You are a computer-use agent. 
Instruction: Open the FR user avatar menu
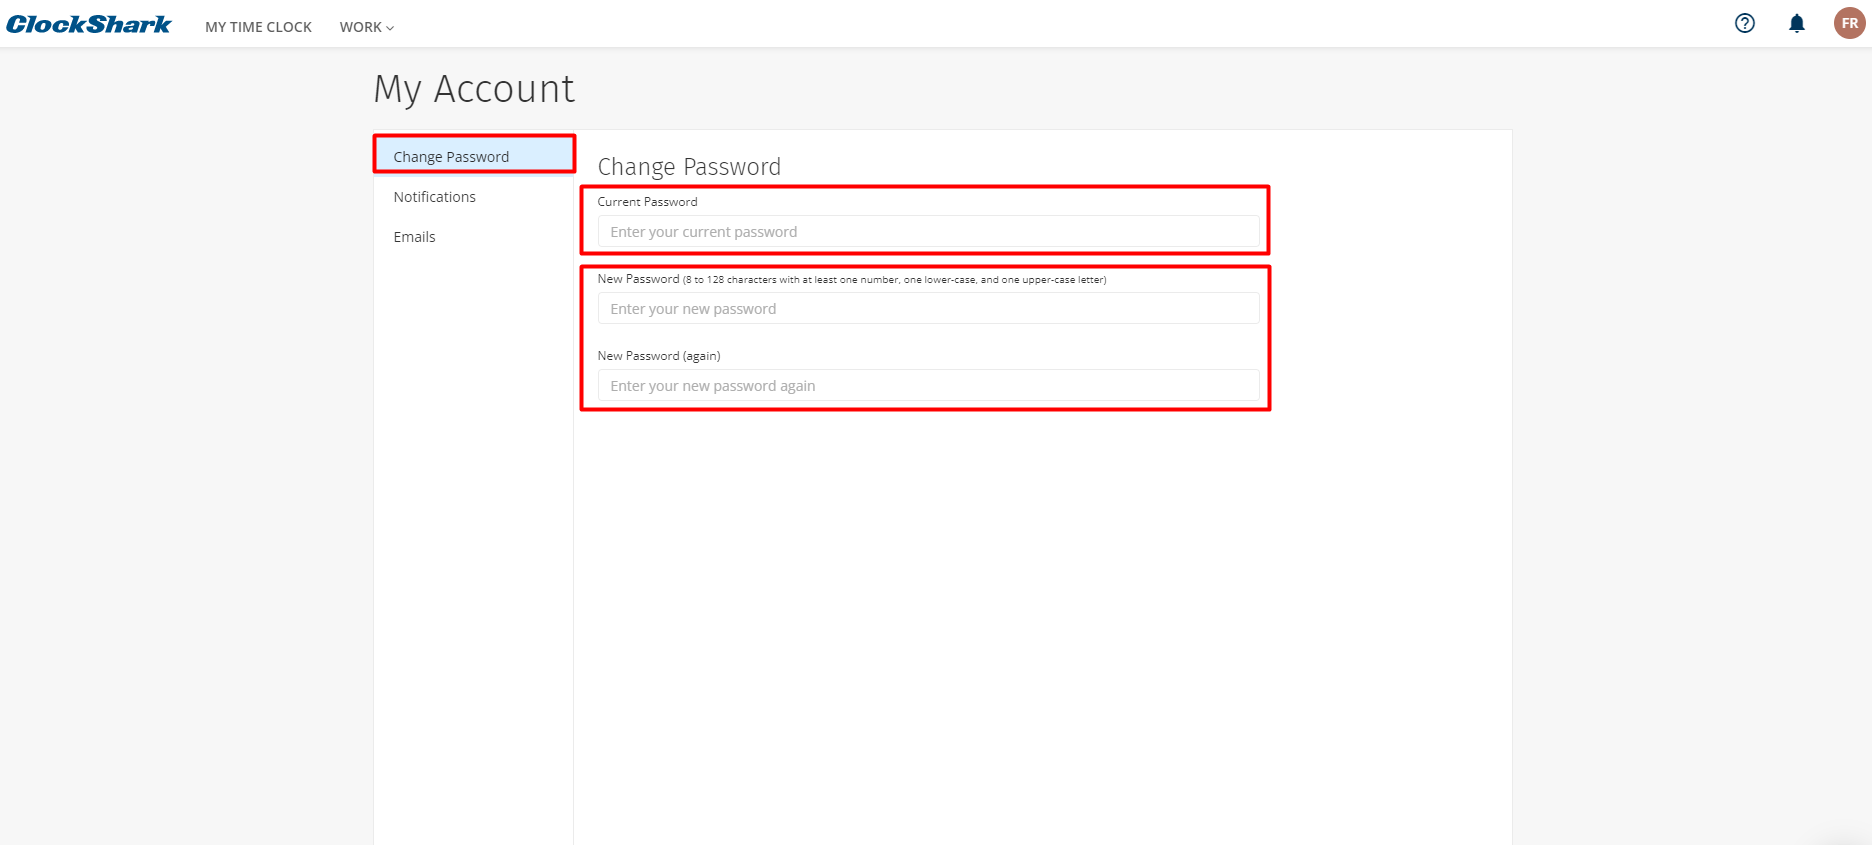pos(1850,23)
